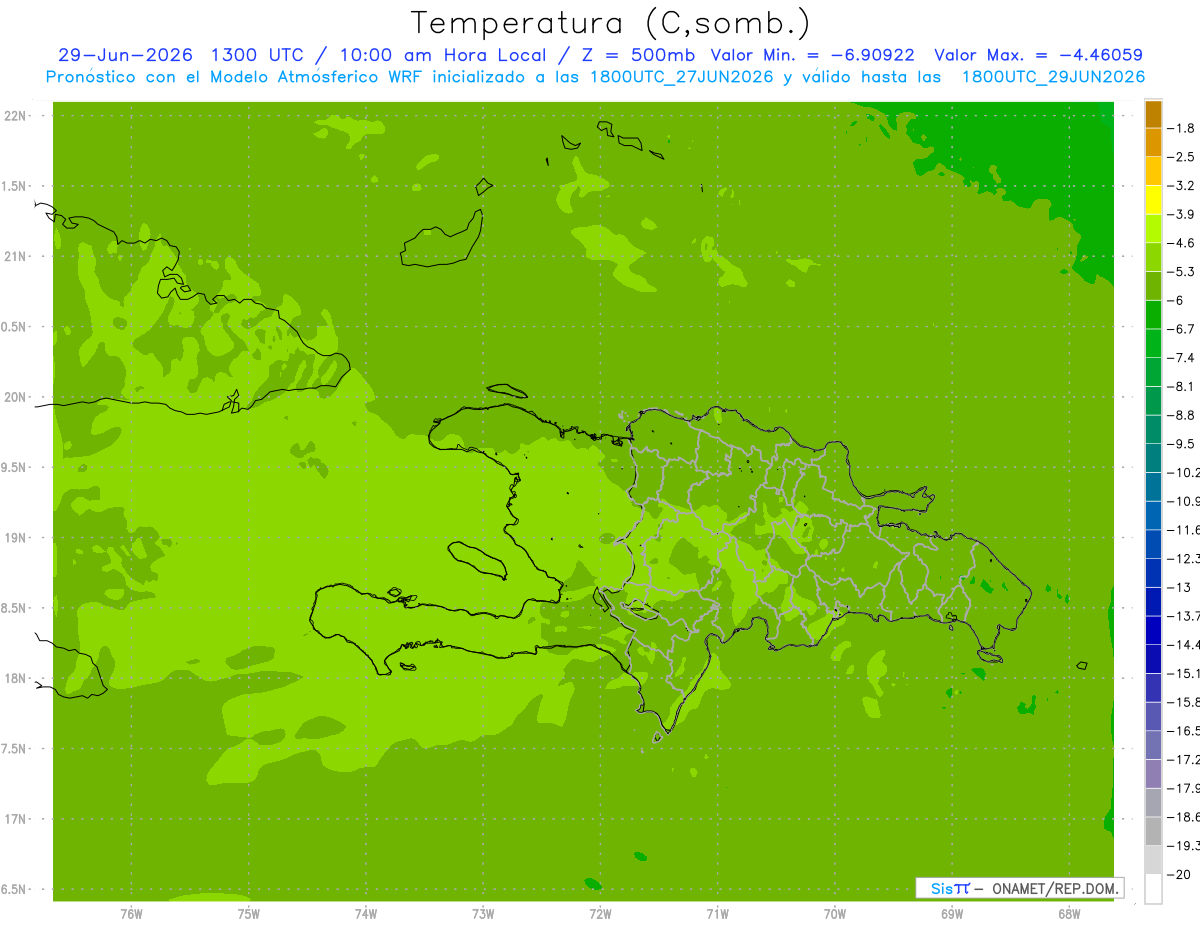Click the '-9.5' colorbar value
The image size is (1200, 927).
pyautogui.click(x=1182, y=443)
